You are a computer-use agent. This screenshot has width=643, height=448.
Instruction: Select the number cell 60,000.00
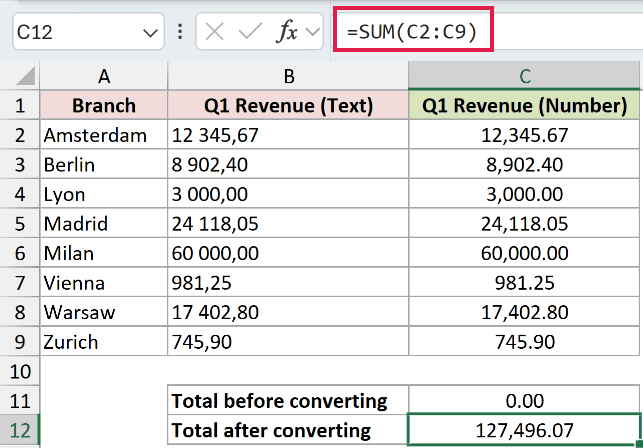point(524,253)
